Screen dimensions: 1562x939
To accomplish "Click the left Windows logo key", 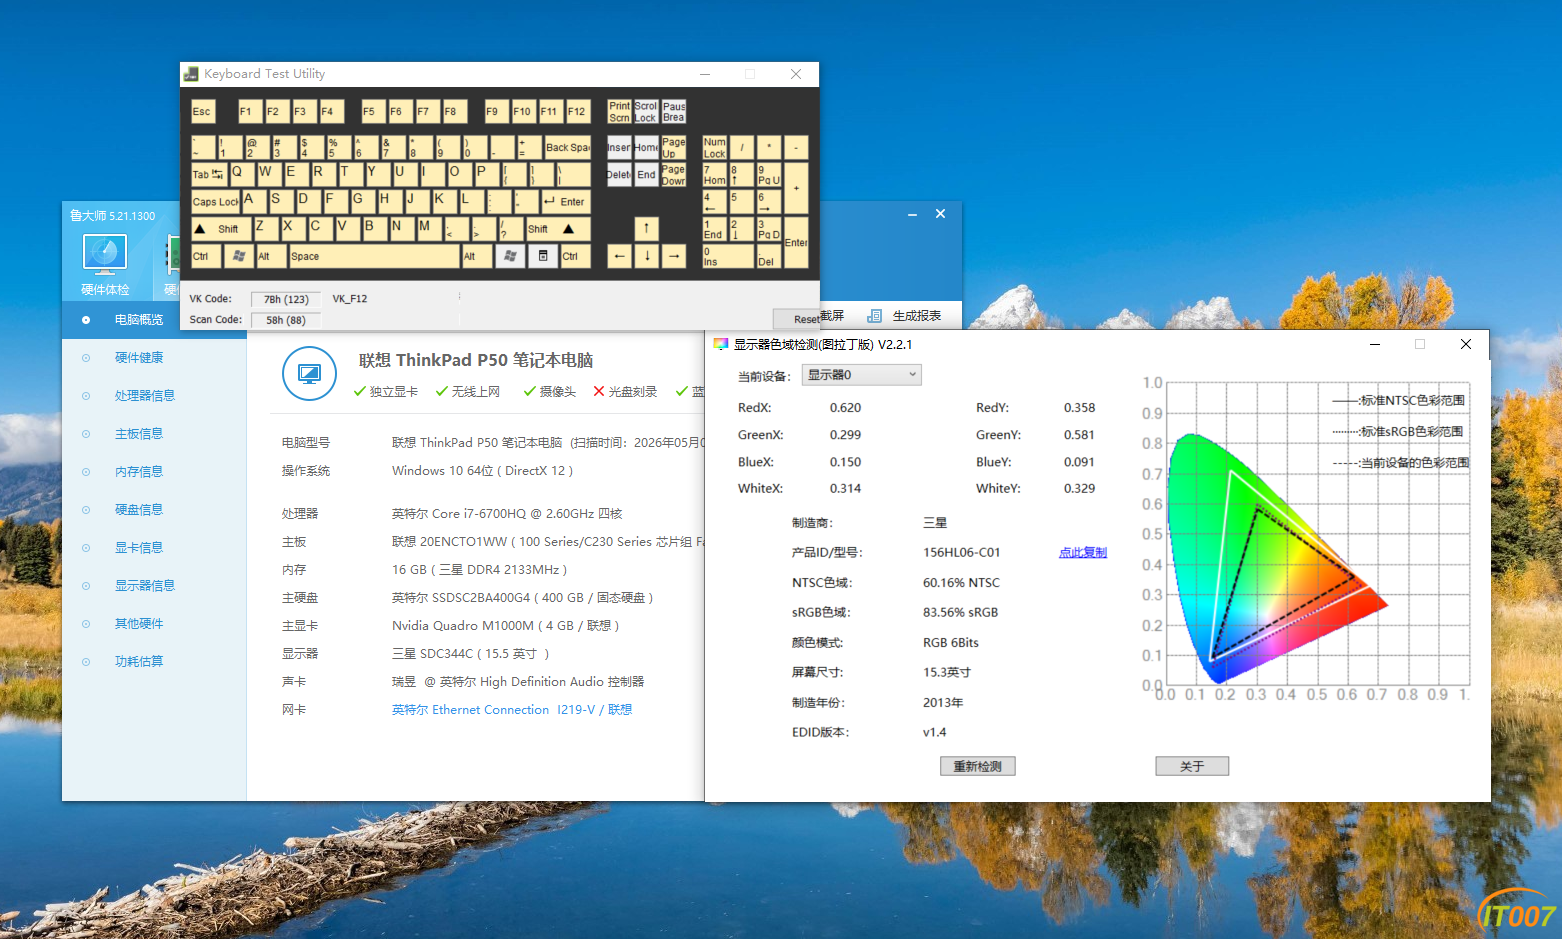I will click(x=238, y=256).
